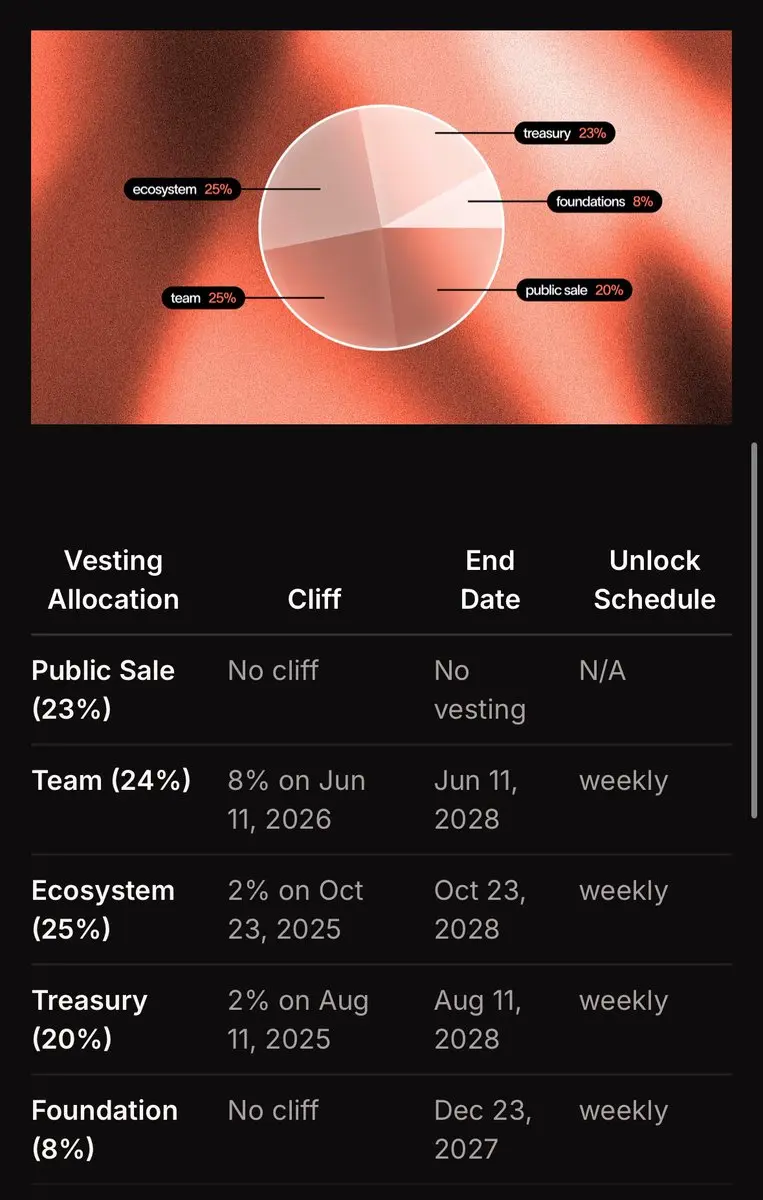Click the treasury 23% chart label
Viewport: 763px width, 1200px height.
[564, 133]
